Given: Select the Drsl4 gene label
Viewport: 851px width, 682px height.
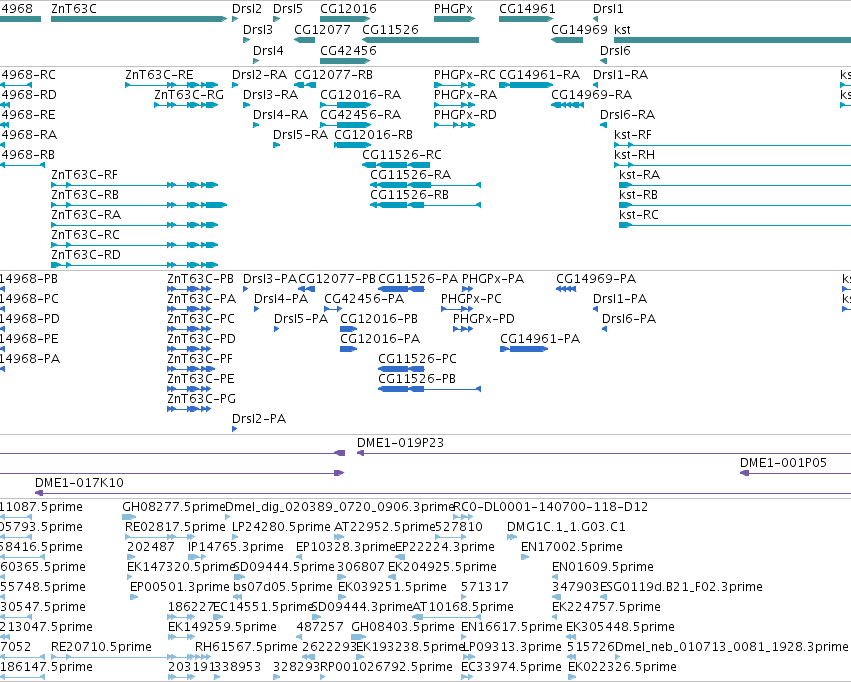Looking at the screenshot, I should pos(268,50).
